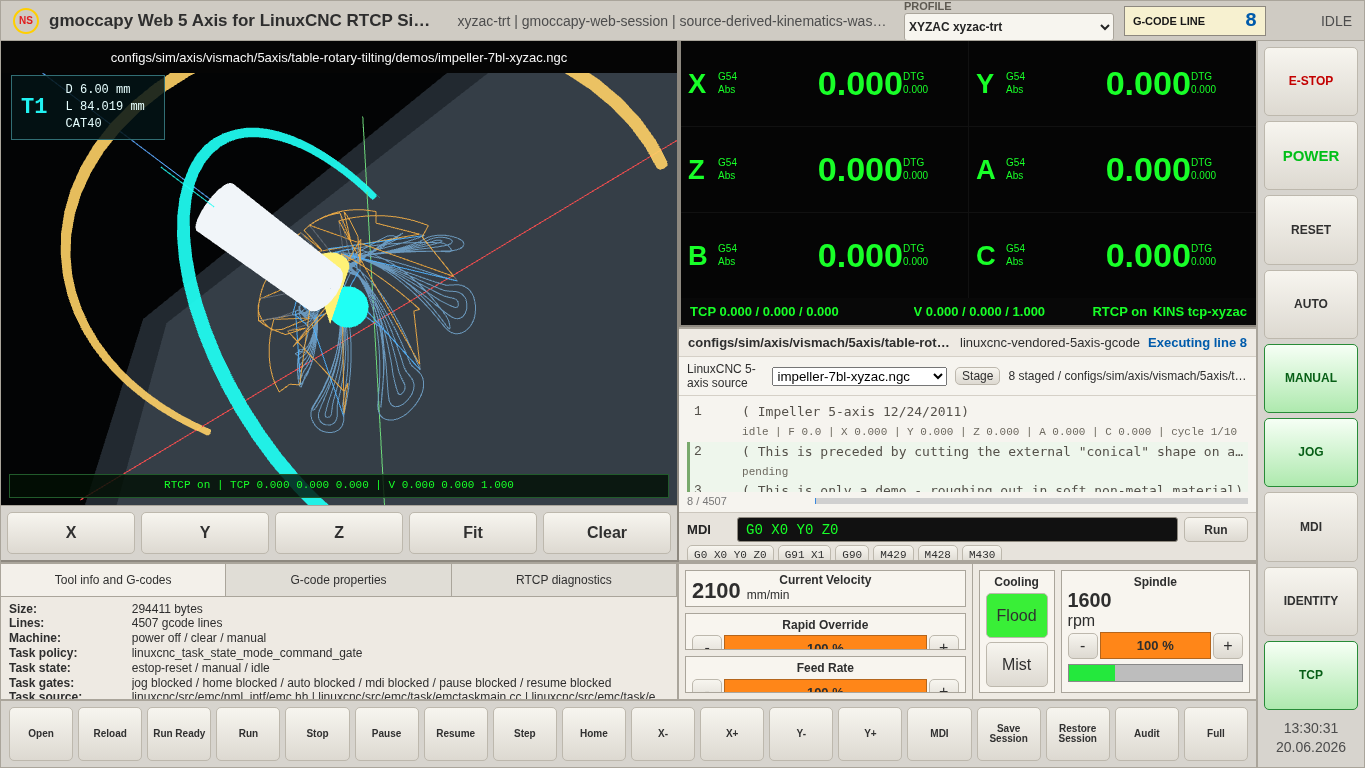The height and width of the screenshot is (768, 1365).
Task: Switch to MANUAL mode
Action: tap(1310, 378)
